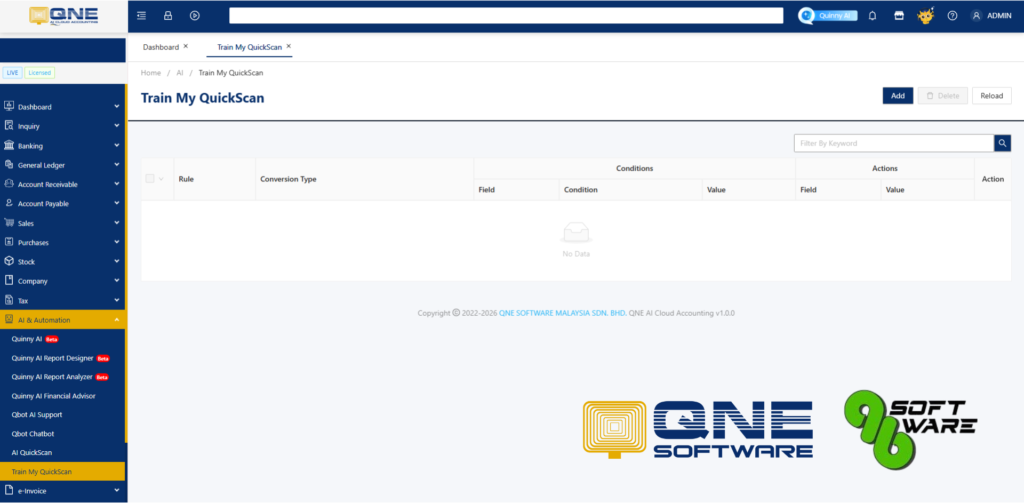The width and height of the screenshot is (1024, 503).
Task: Click the LIVE status badge
Action: point(12,73)
